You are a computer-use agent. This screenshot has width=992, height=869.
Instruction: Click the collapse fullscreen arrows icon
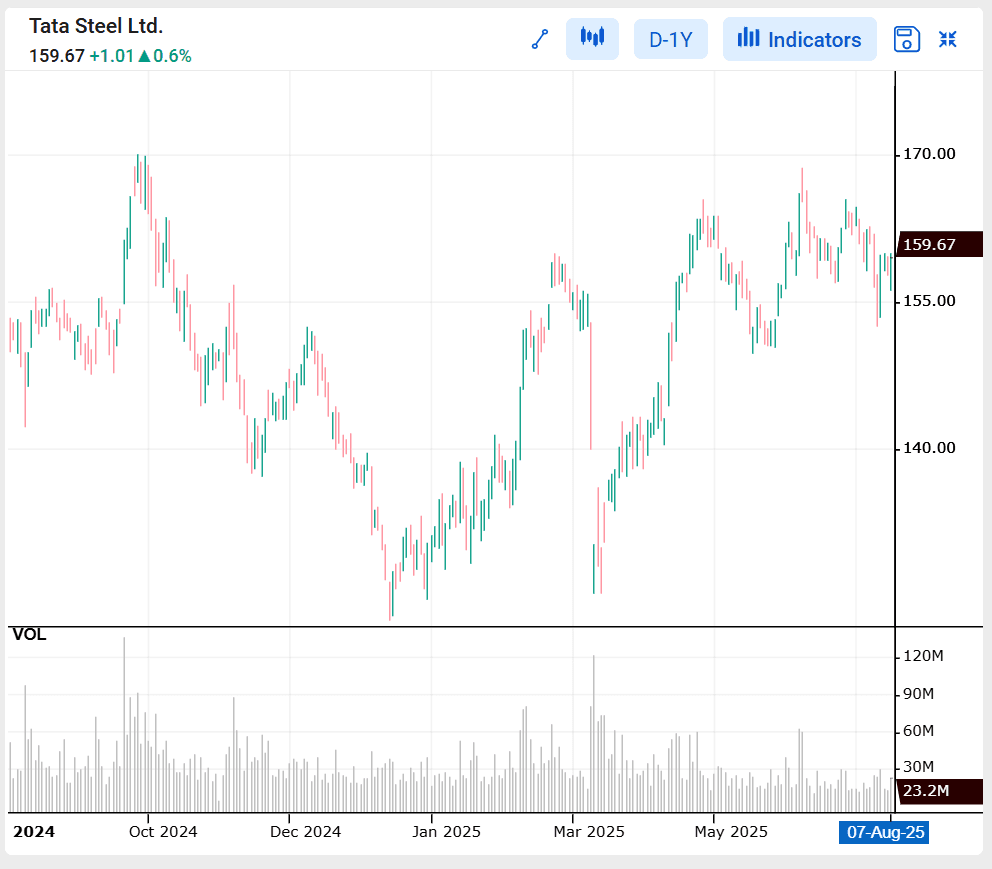pyautogui.click(x=947, y=39)
